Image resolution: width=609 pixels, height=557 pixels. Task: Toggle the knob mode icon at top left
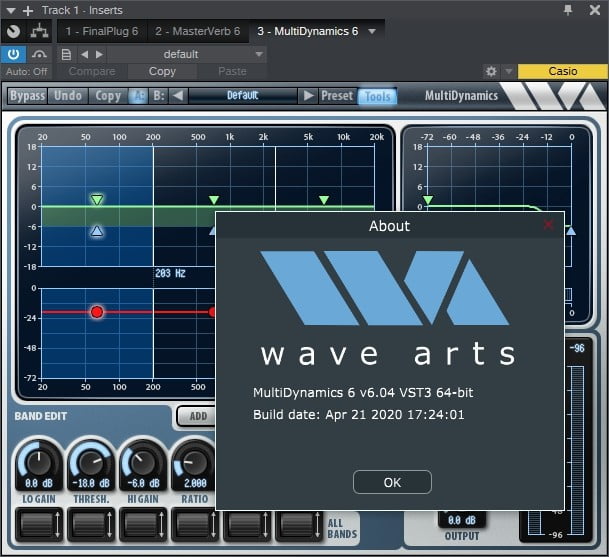point(14,31)
